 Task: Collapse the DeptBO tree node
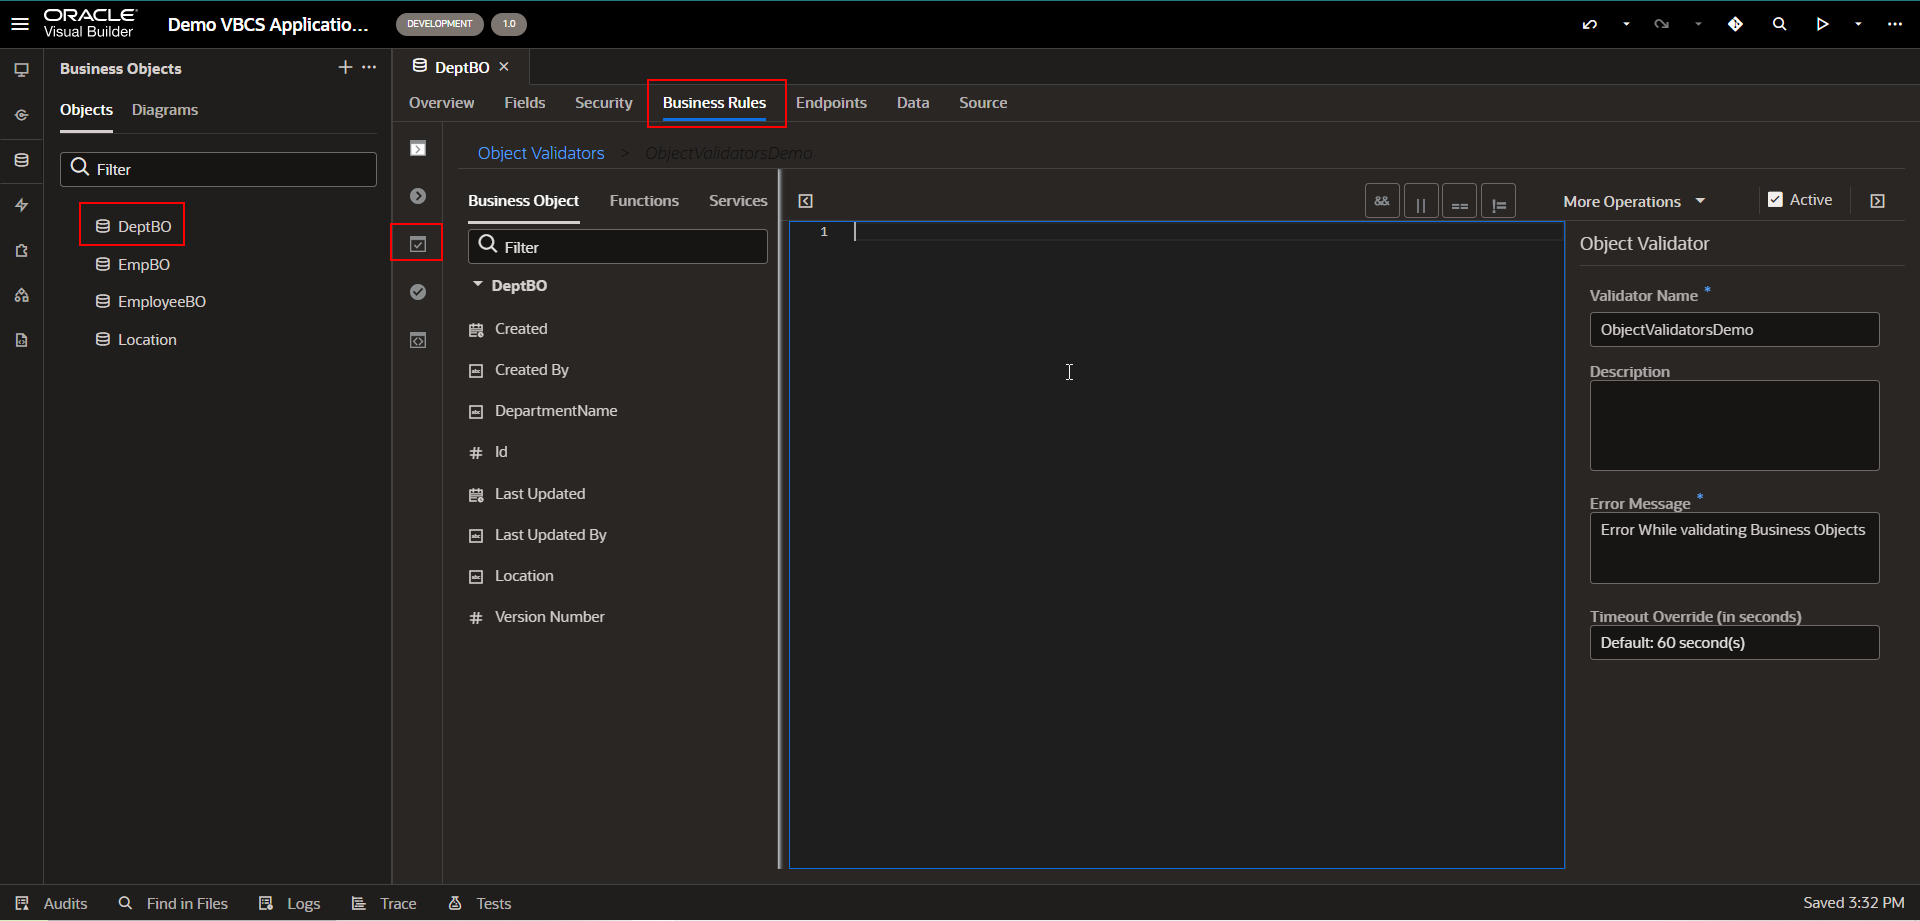[x=478, y=285]
